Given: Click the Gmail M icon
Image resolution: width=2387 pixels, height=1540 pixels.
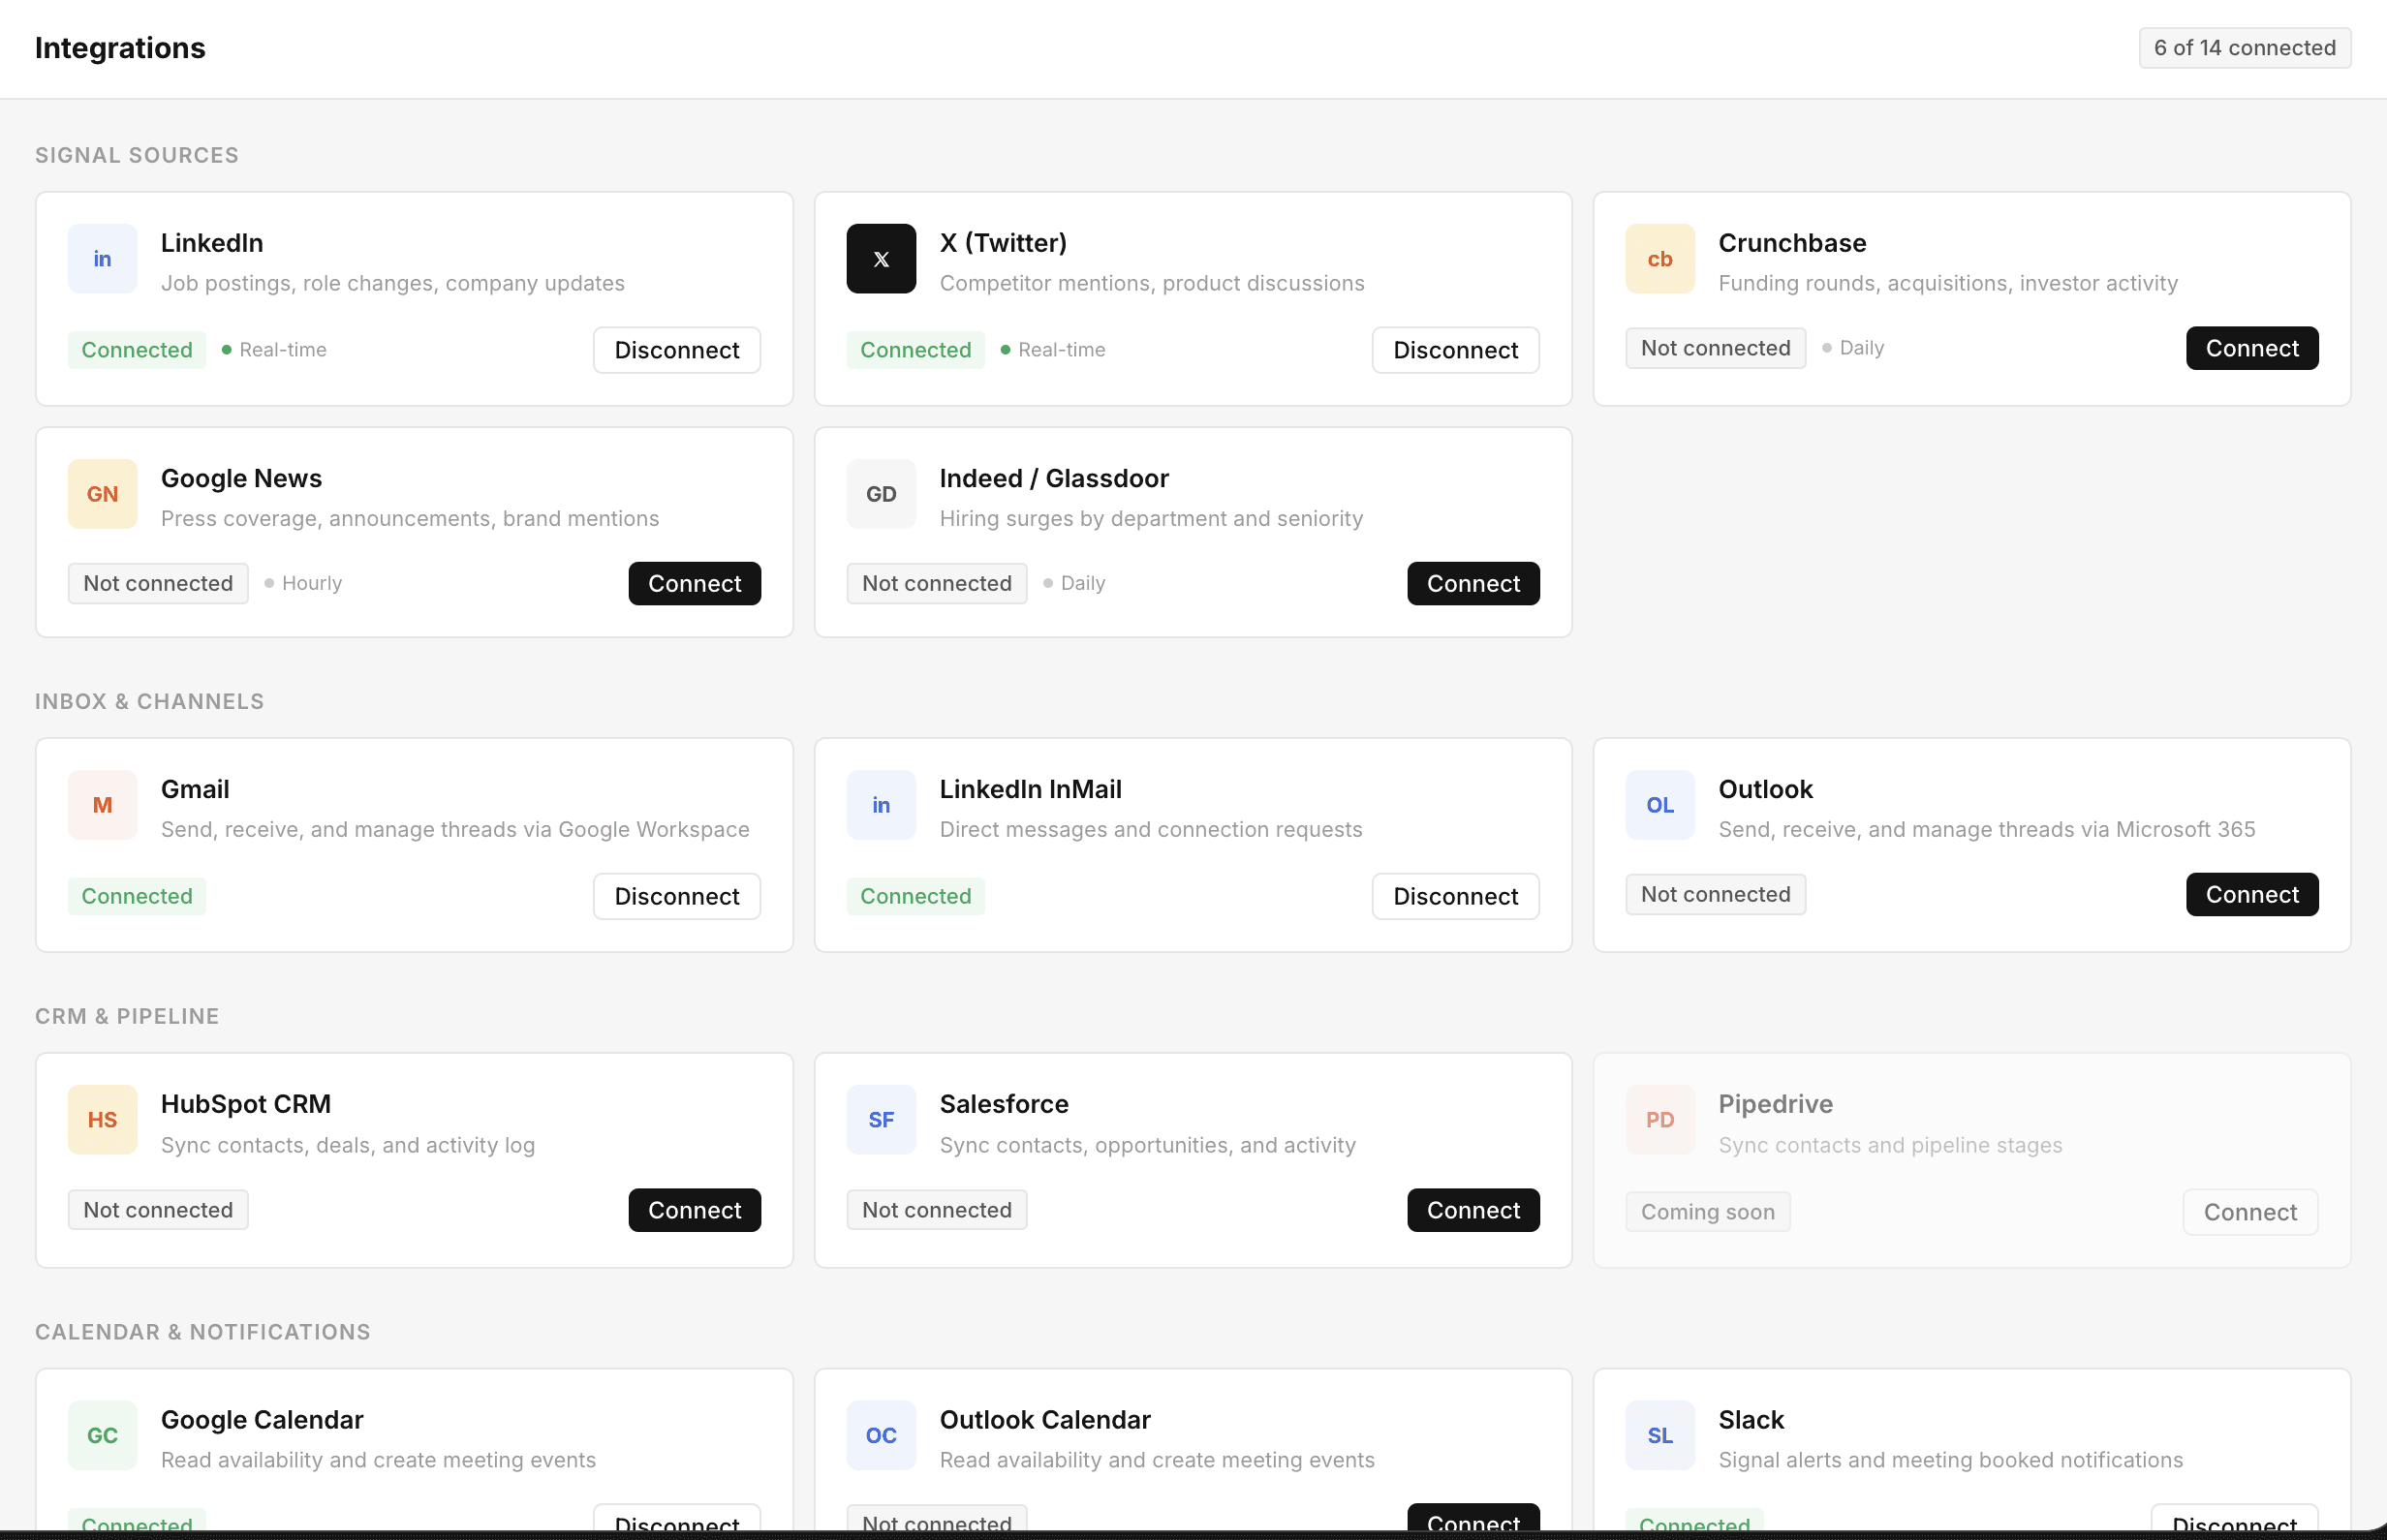Looking at the screenshot, I should click(102, 805).
